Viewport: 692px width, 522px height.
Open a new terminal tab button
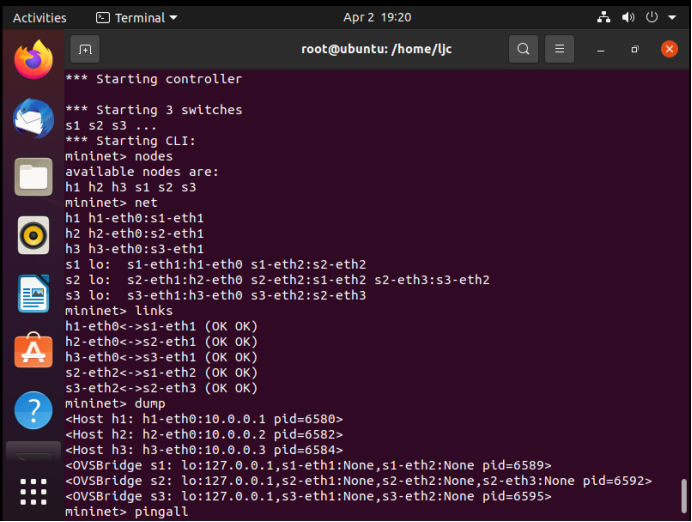(85, 49)
